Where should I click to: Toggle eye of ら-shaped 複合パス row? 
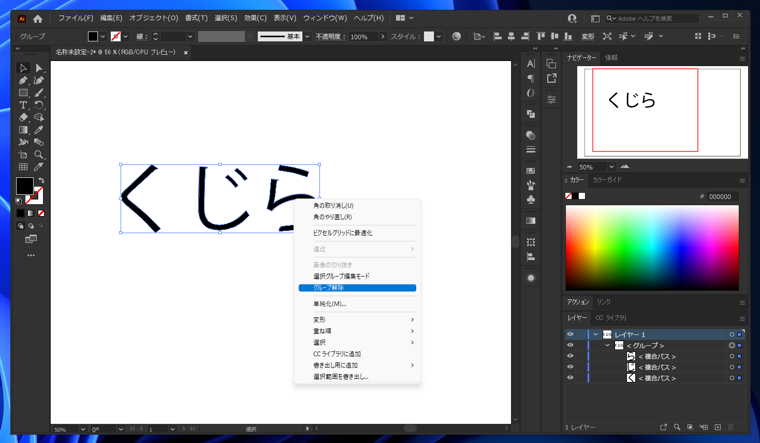[570, 356]
